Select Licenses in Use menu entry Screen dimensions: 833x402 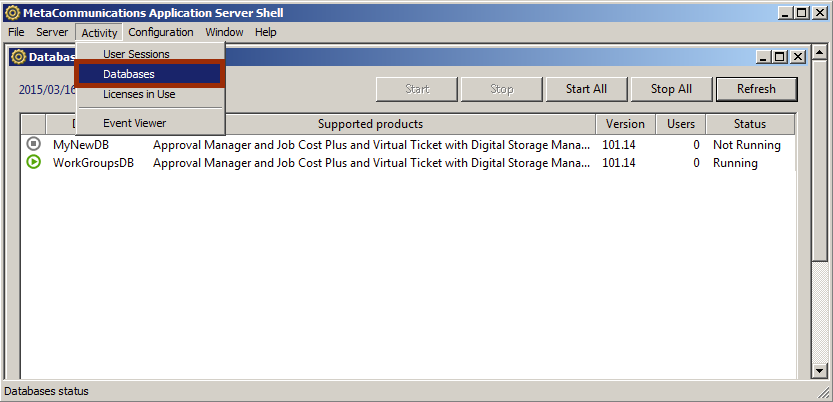pos(139,95)
